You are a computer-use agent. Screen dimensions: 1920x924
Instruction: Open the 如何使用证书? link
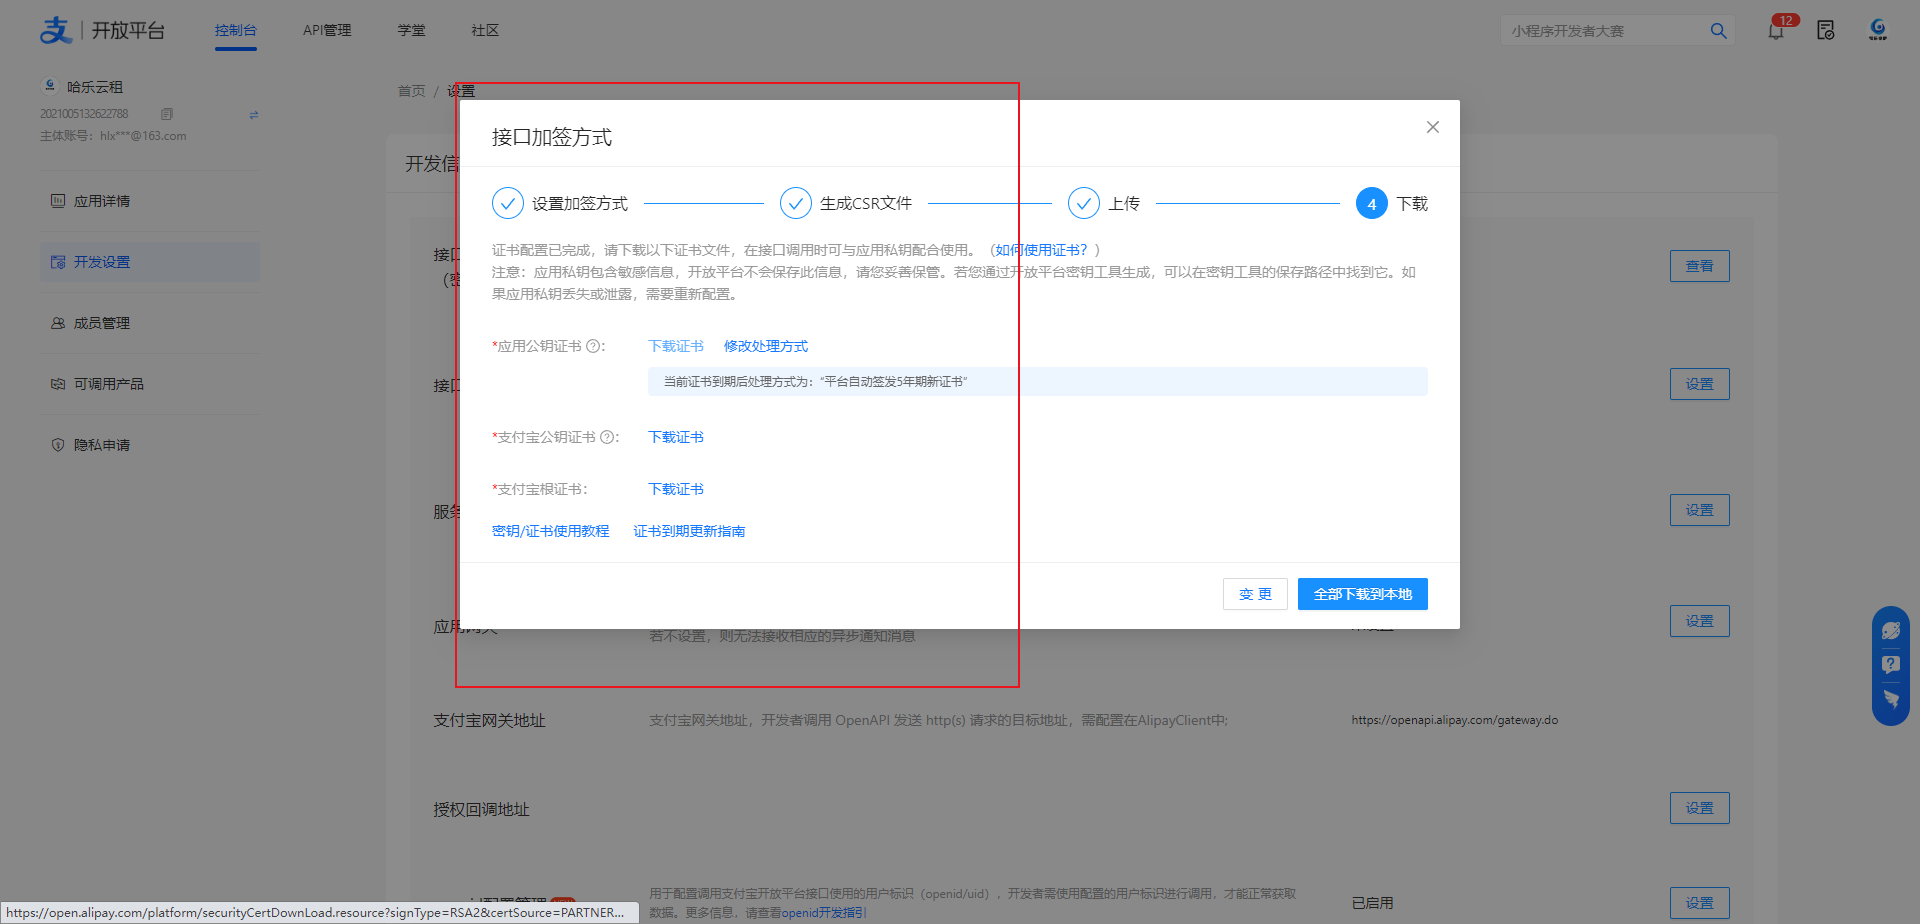[1041, 250]
